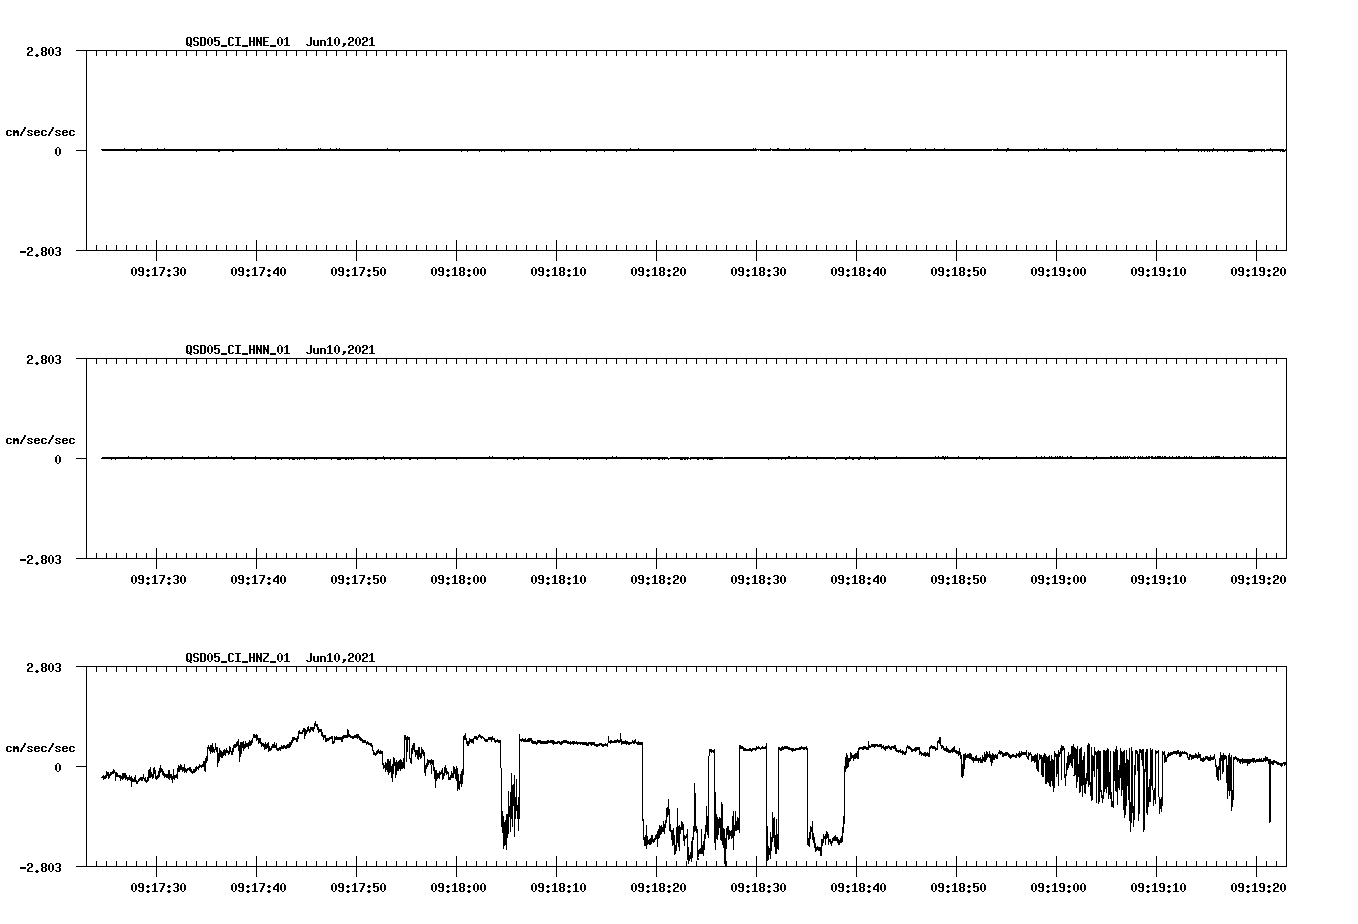Click the HNZ spike burst near 09:19:05

1100,787
